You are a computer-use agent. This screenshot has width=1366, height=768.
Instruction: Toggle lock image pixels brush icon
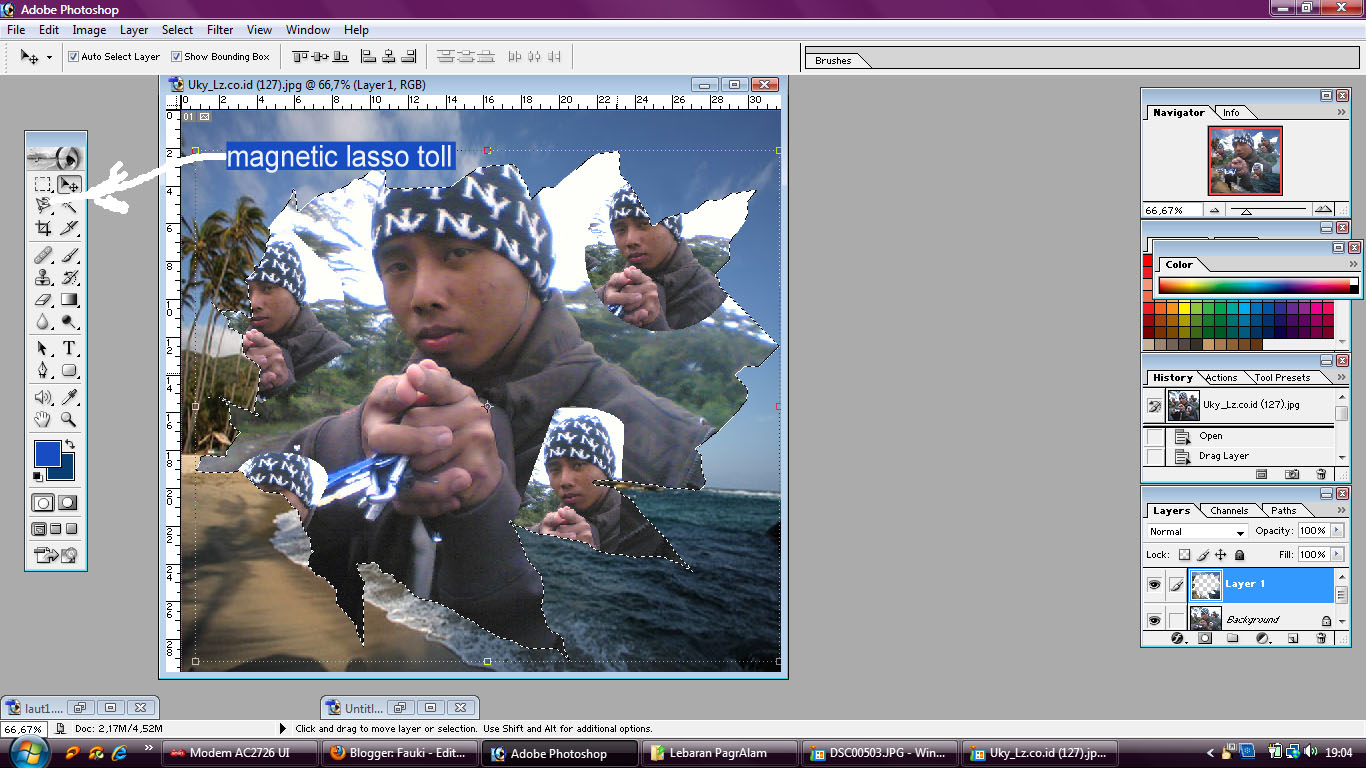coord(1203,555)
